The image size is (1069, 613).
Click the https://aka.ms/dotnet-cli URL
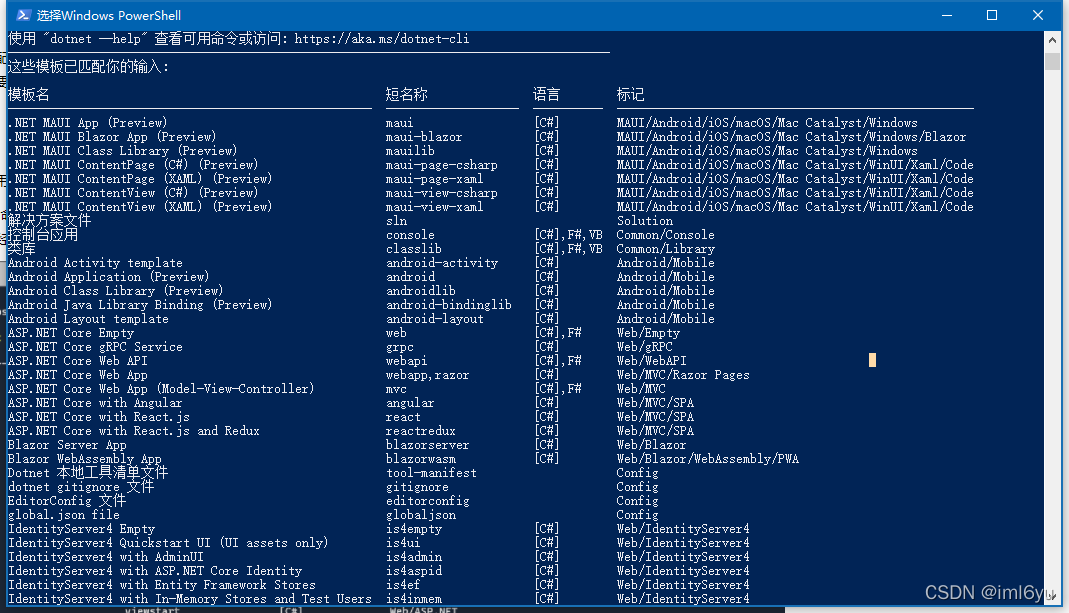382,39
